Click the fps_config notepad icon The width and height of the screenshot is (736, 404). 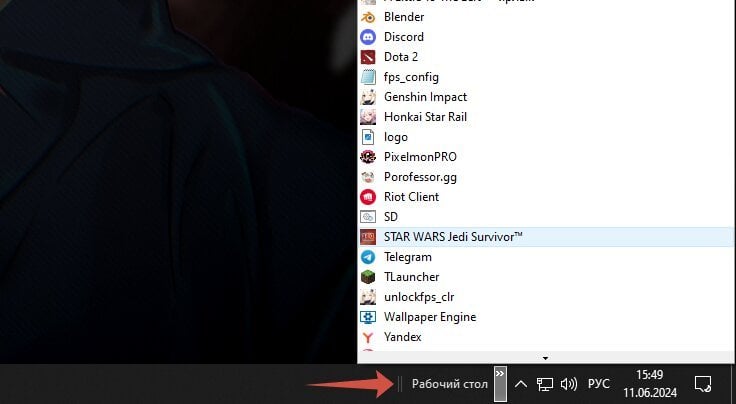tap(368, 77)
